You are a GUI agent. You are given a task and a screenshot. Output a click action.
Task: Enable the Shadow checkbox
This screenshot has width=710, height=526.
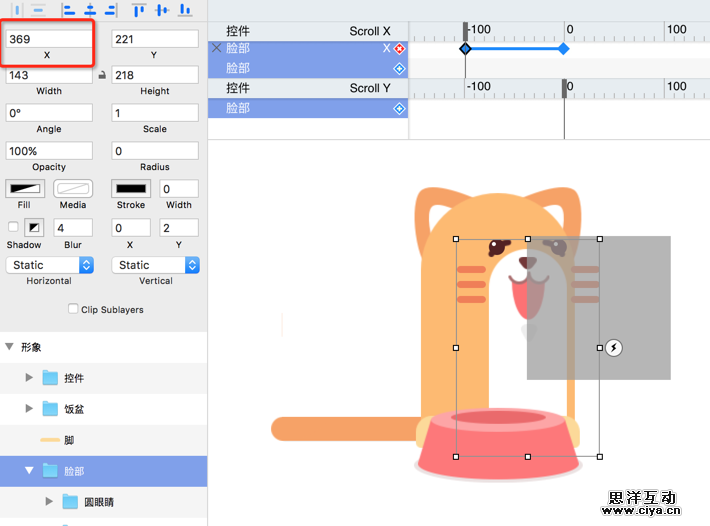[x=13, y=226]
